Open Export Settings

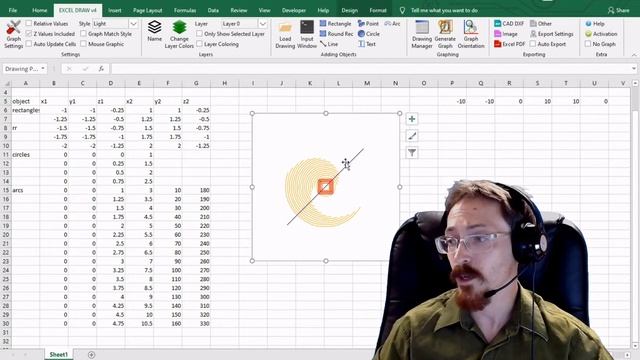(551, 34)
